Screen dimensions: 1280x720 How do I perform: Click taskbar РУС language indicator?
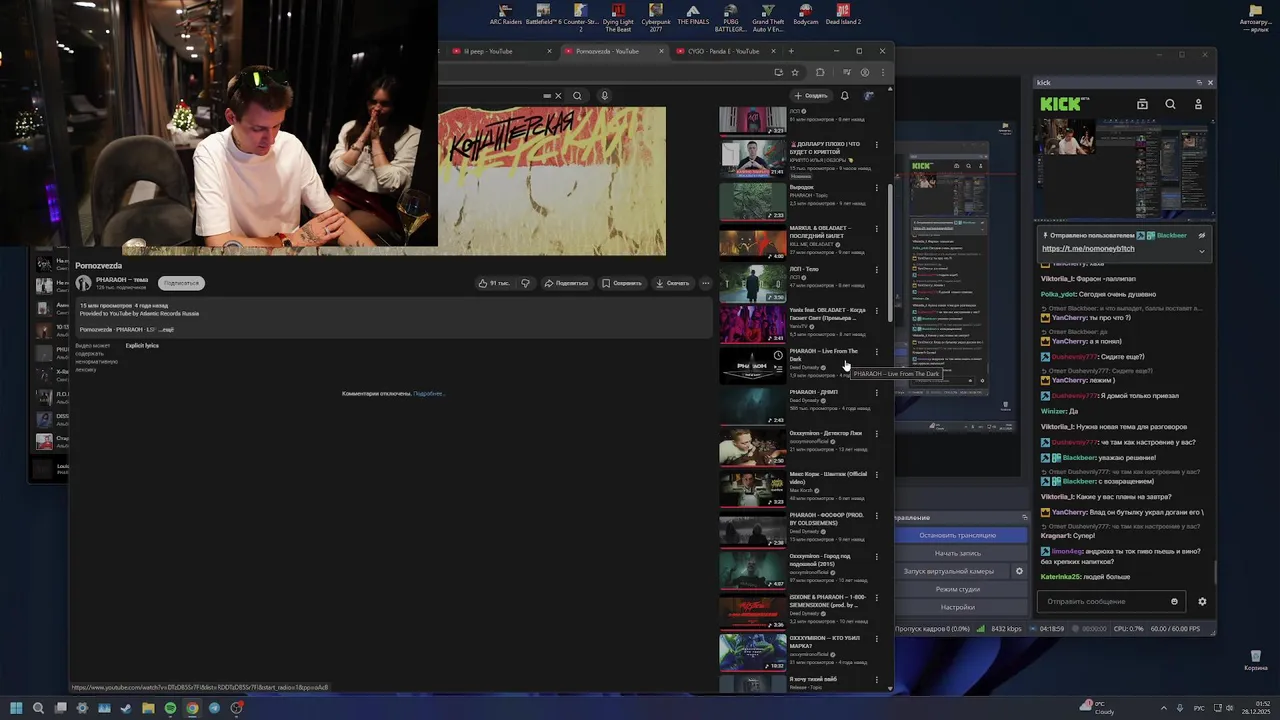[1199, 708]
